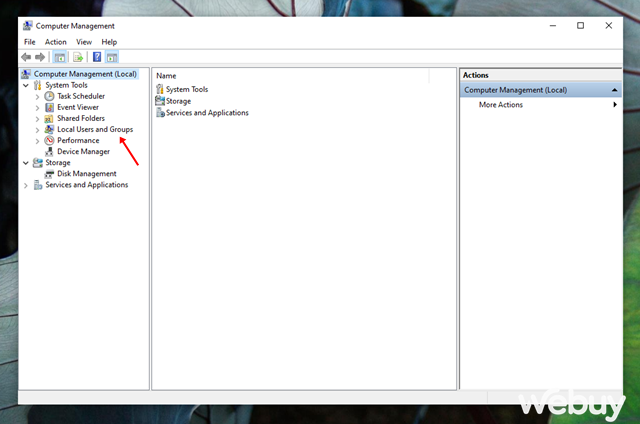Open the File menu
This screenshot has width=640, height=424.
[30, 42]
